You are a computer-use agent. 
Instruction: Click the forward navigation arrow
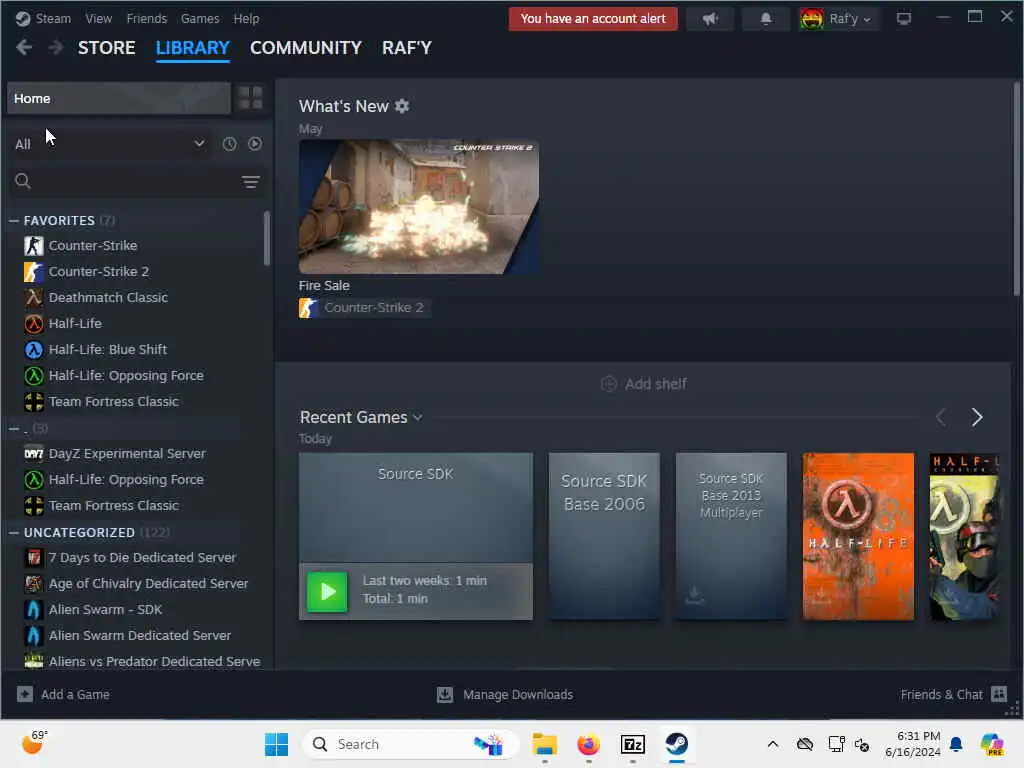pos(56,47)
